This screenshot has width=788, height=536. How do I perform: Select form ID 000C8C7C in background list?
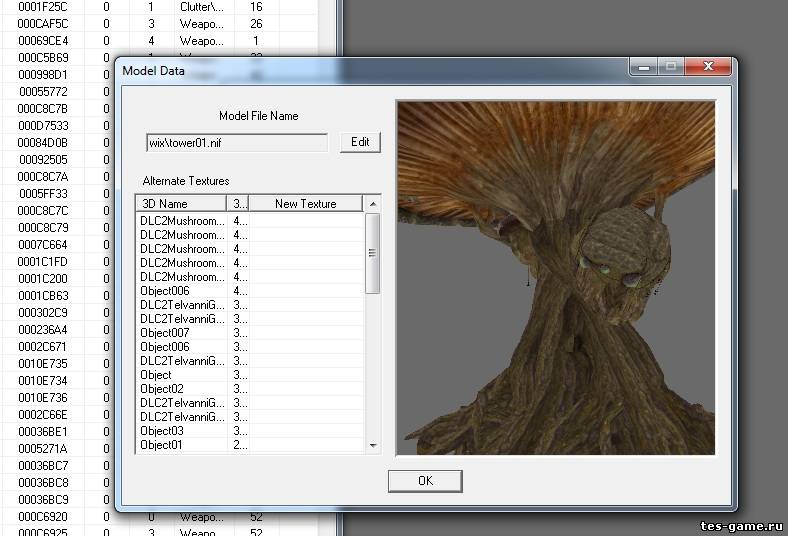[x=42, y=211]
